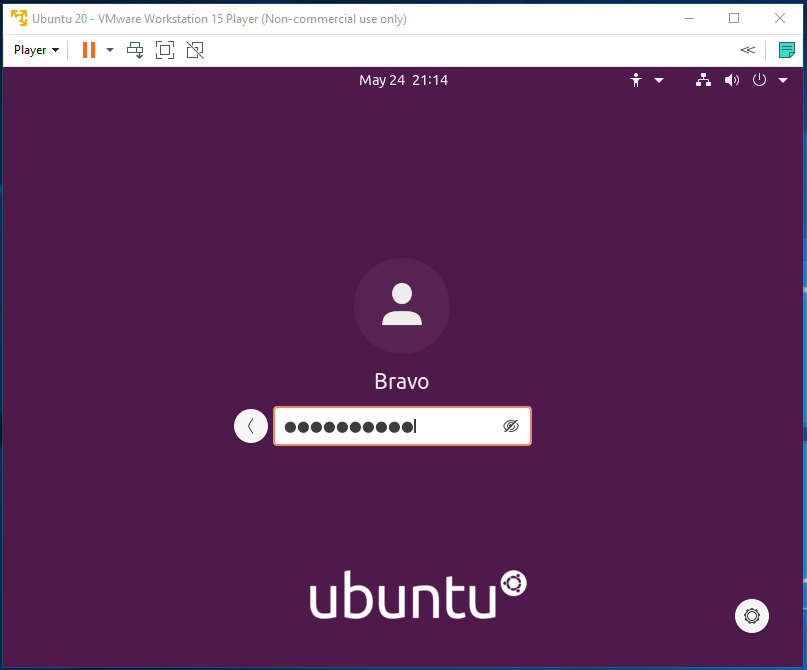Expand the system menu arrow
The height and width of the screenshot is (670, 807).
[x=783, y=80]
